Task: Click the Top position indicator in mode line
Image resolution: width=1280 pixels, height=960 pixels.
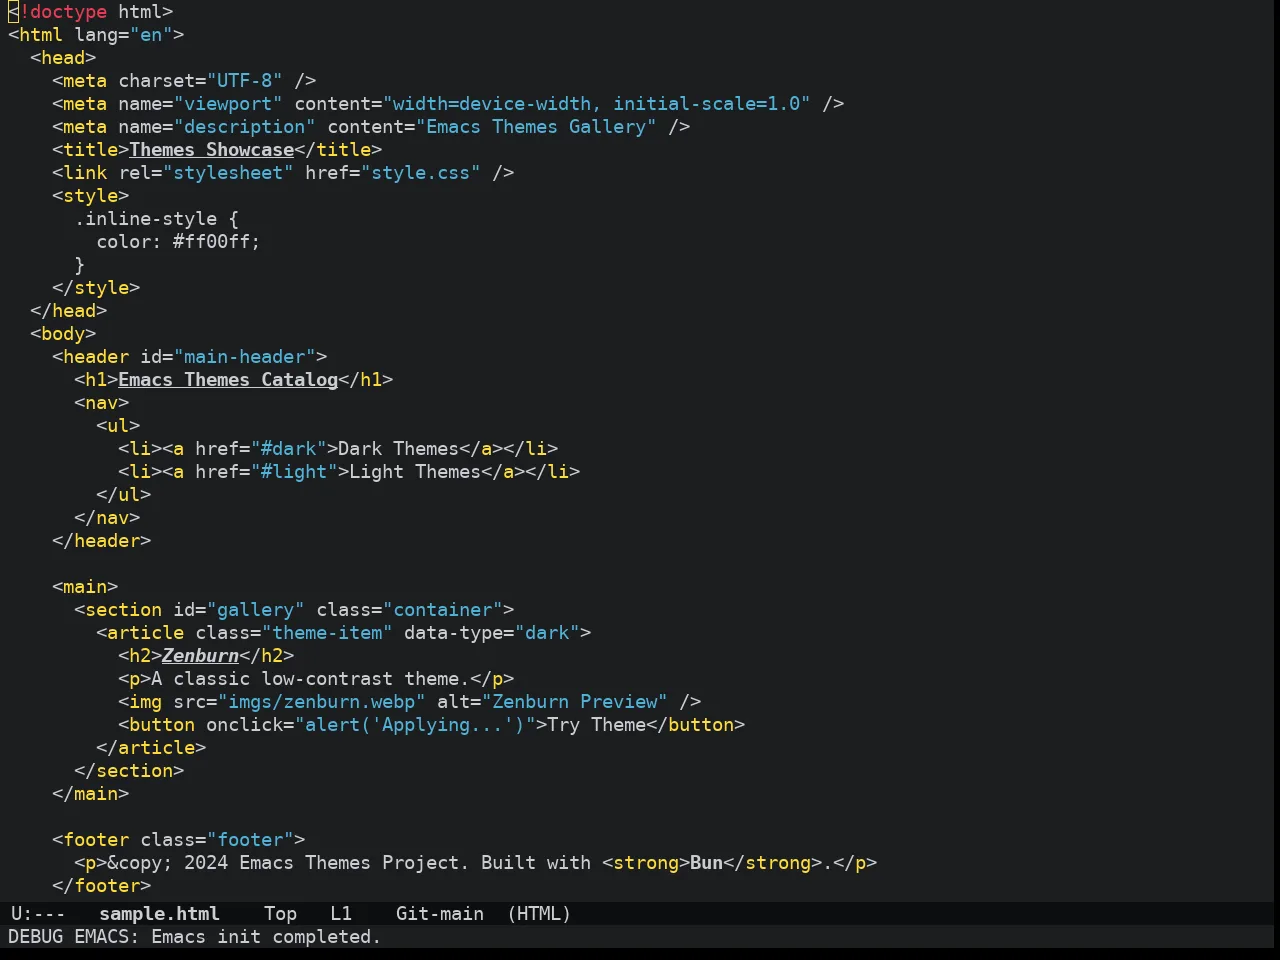Action: (280, 913)
